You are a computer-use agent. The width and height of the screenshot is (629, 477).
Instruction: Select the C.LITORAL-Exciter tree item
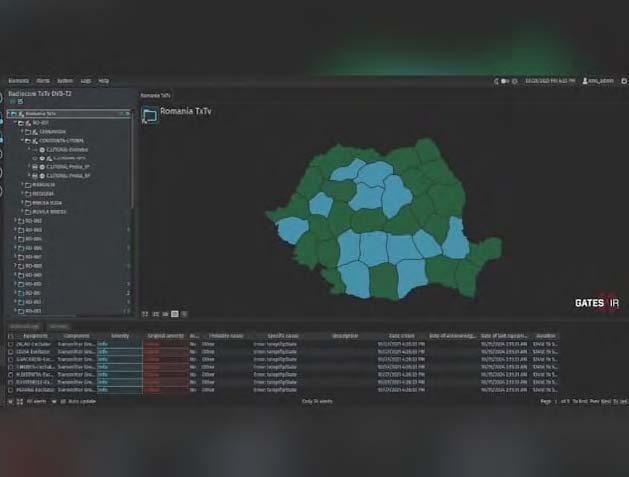[67, 150]
